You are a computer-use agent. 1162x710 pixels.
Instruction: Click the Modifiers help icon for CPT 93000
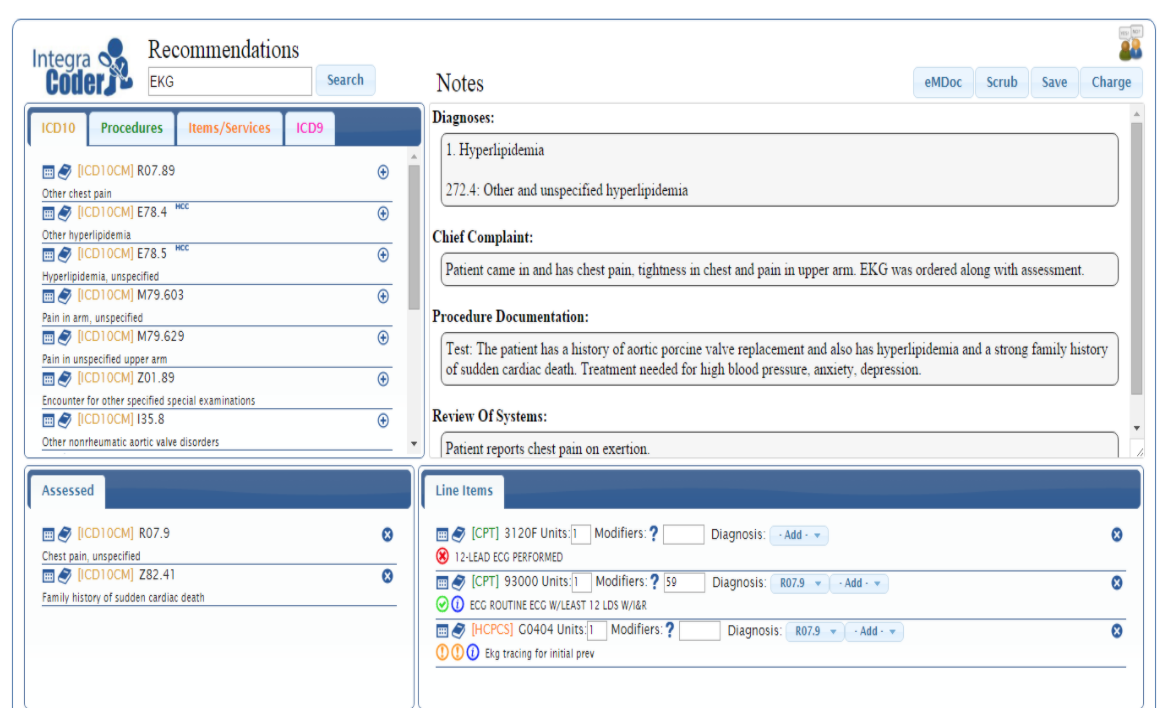pyautogui.click(x=655, y=583)
